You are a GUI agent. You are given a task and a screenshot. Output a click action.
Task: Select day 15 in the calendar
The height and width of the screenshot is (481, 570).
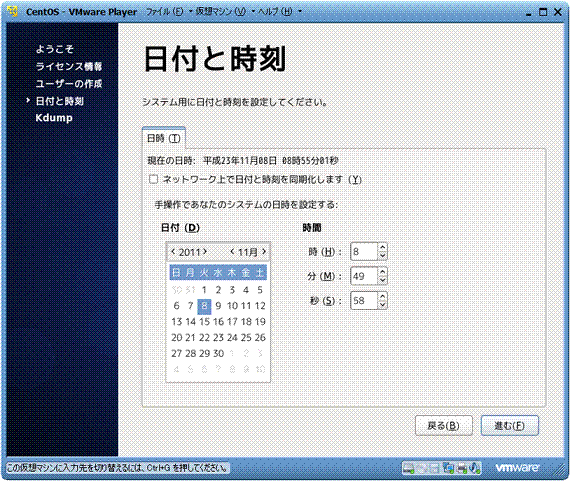[x=204, y=322]
